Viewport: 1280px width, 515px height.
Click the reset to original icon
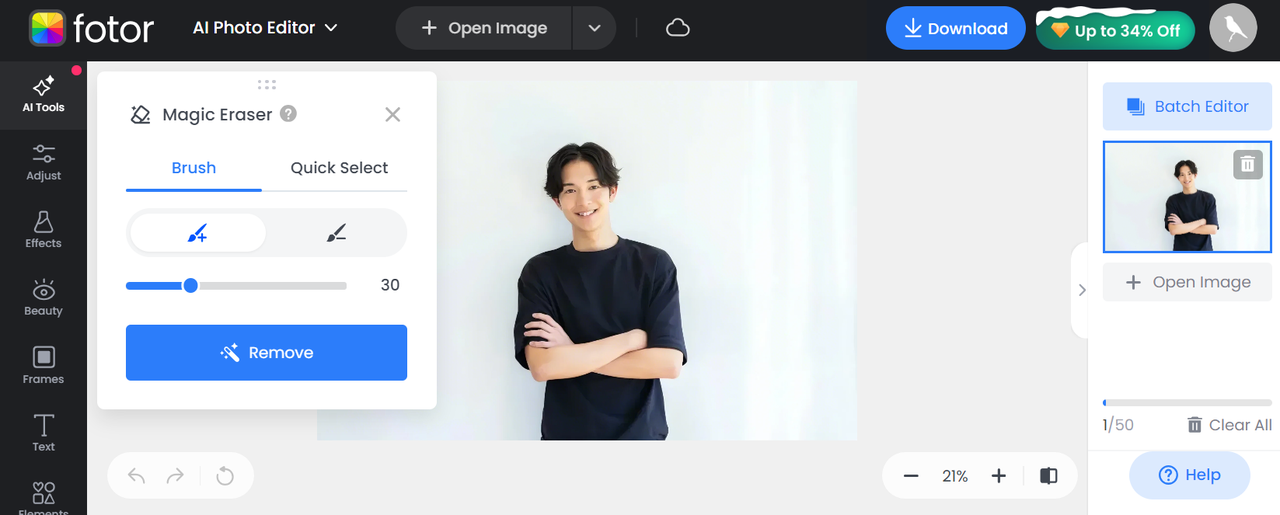[x=225, y=476]
